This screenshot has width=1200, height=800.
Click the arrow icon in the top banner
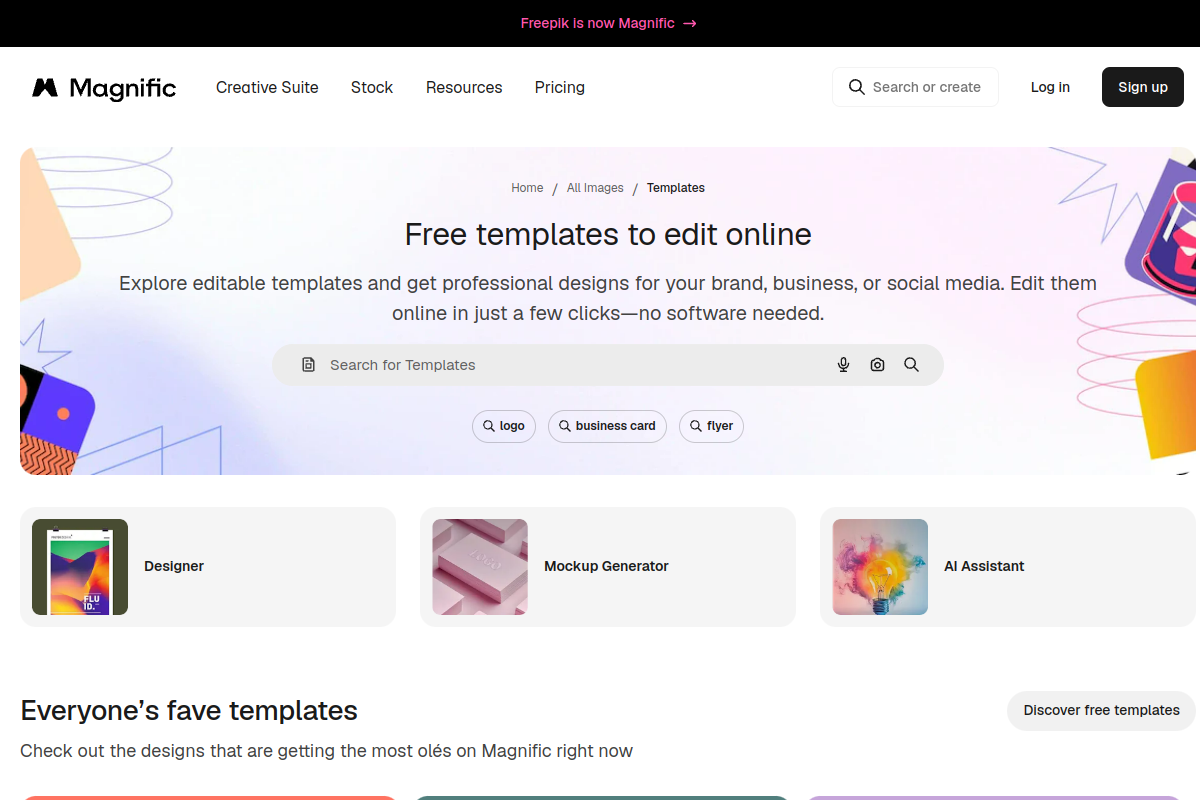pos(690,23)
